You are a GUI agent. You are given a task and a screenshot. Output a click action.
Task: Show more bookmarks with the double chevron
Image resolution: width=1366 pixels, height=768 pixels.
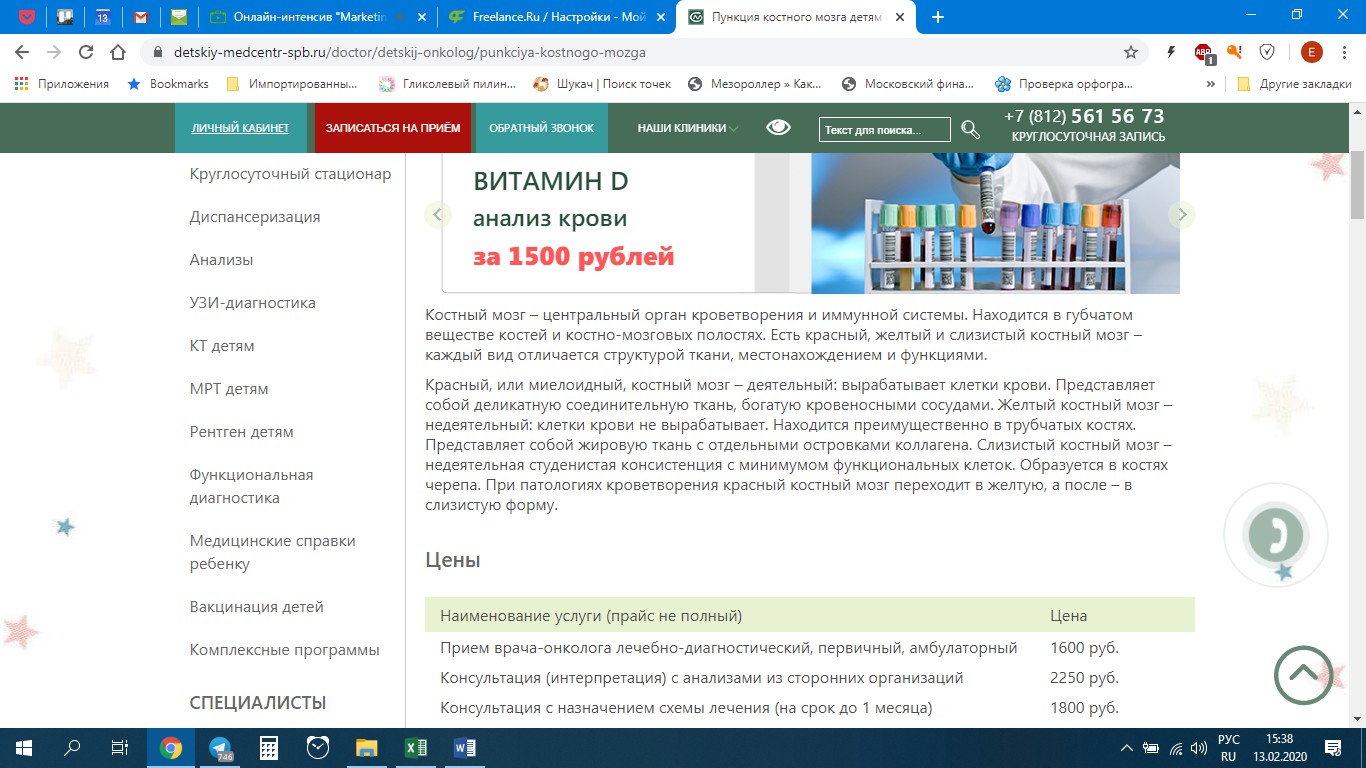[x=1211, y=84]
